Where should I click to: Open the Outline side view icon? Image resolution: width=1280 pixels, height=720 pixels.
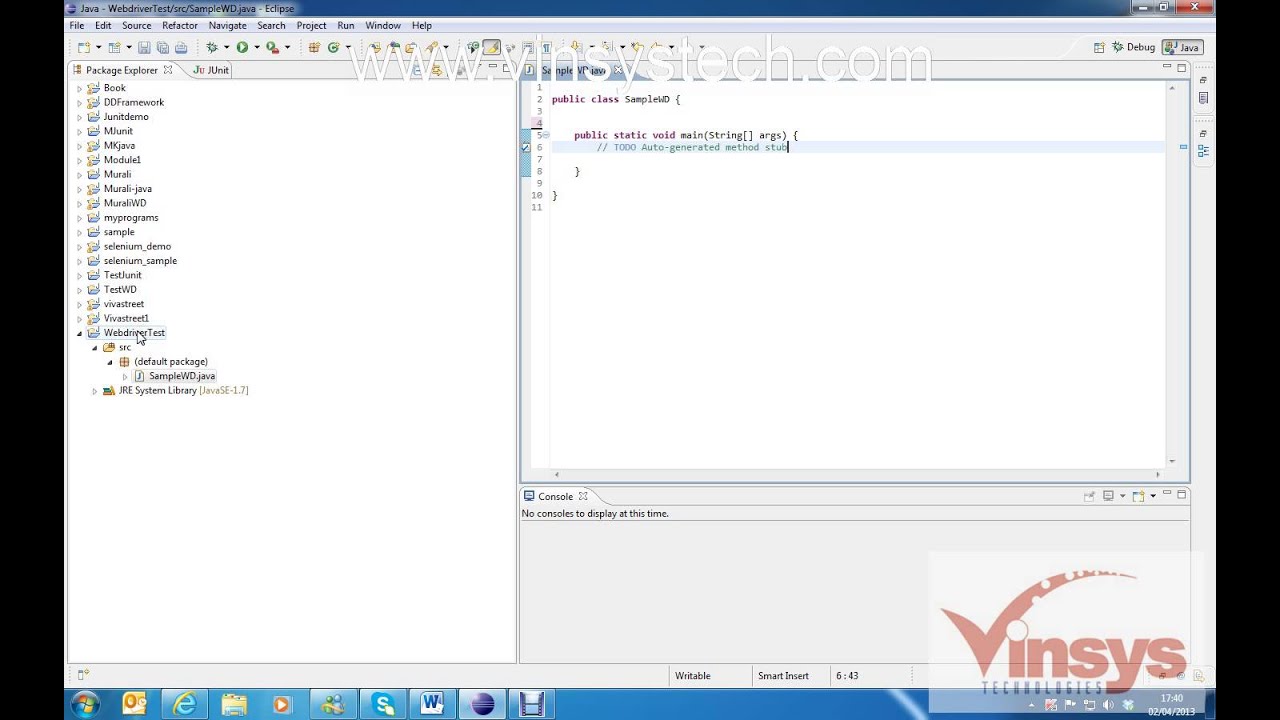click(1203, 151)
